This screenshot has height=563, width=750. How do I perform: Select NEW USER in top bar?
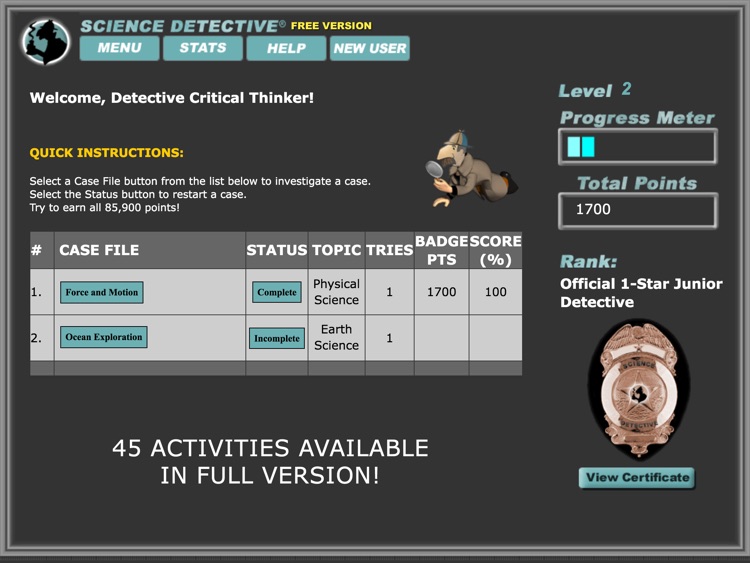click(370, 48)
